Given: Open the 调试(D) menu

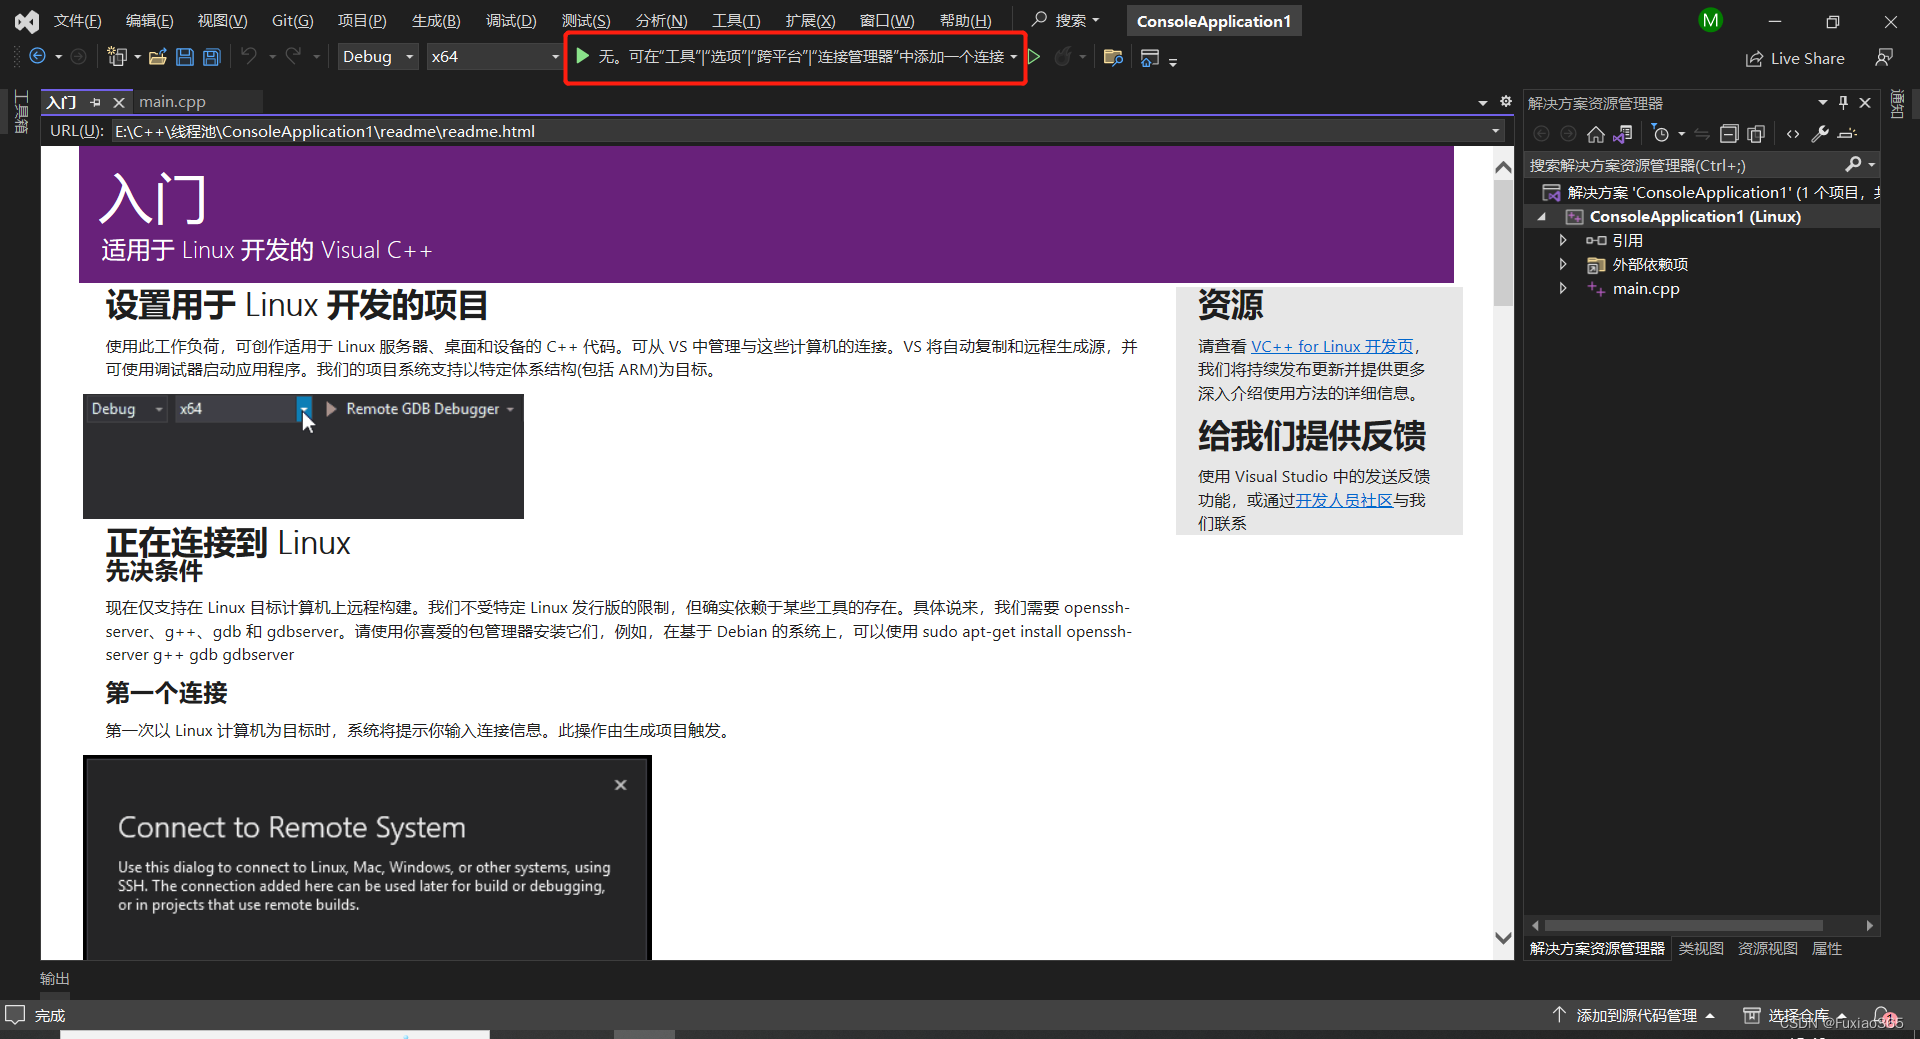Looking at the screenshot, I should point(511,21).
